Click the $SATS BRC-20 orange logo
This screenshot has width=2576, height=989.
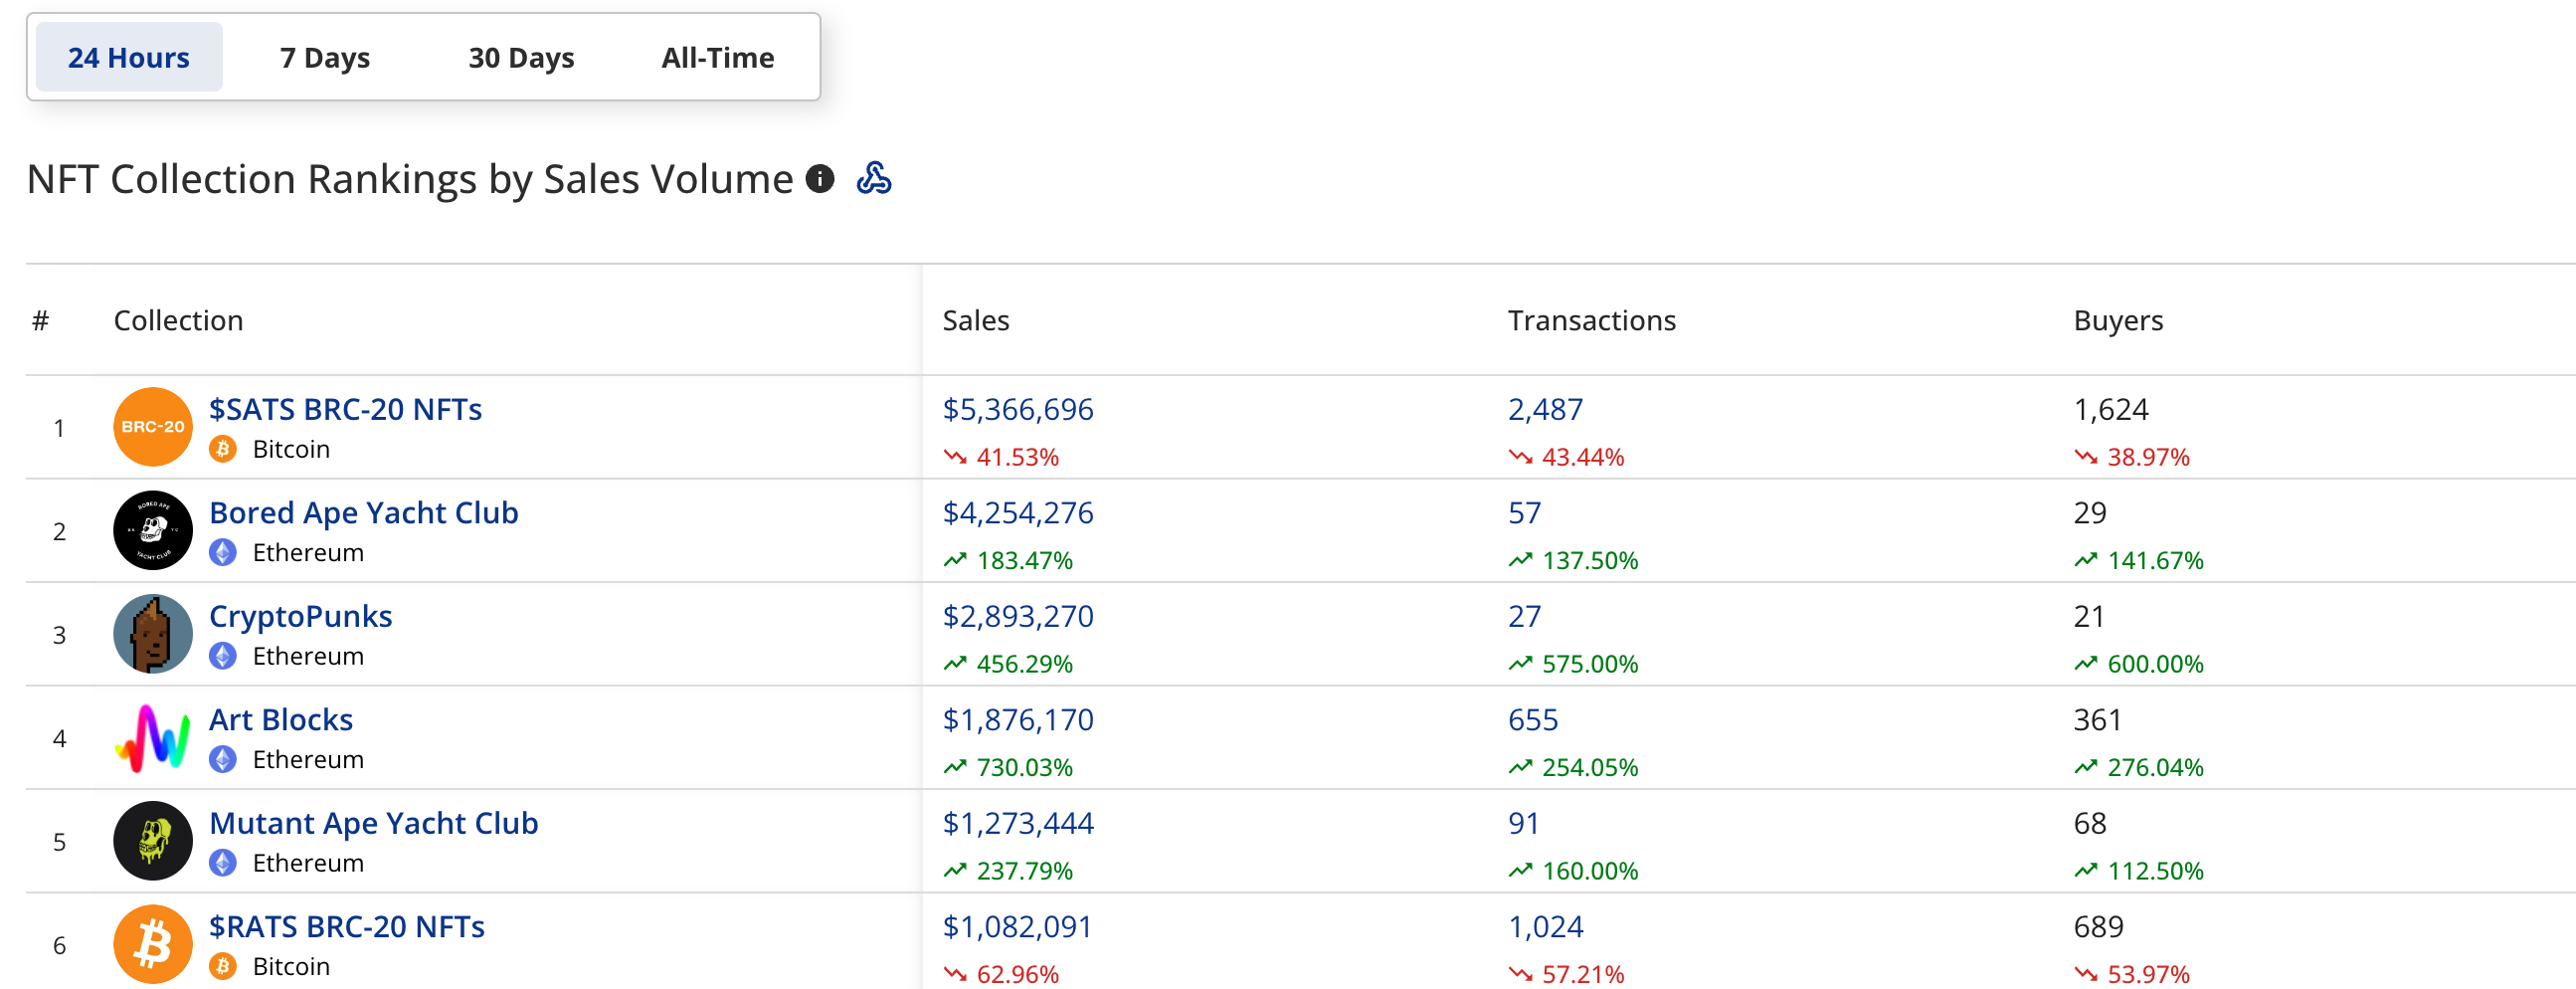(152, 427)
